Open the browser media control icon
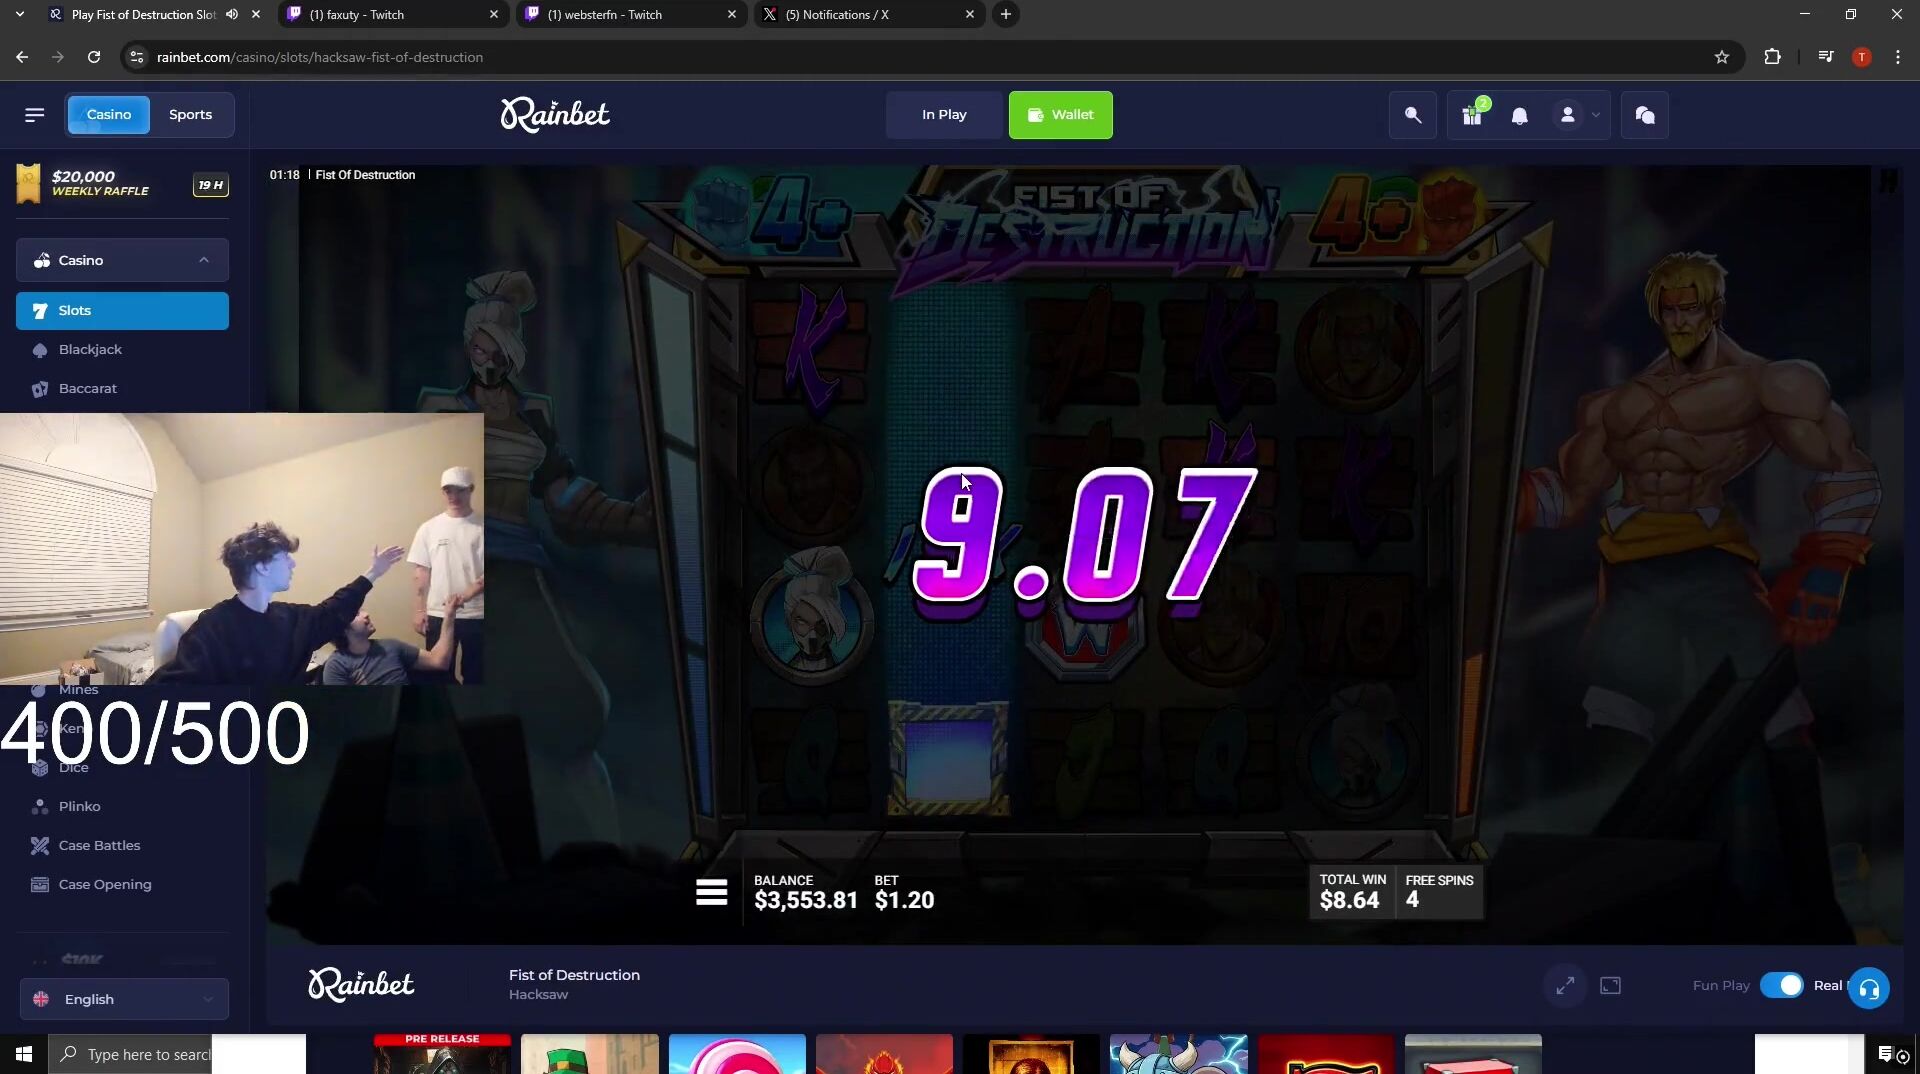This screenshot has width=1920, height=1074. (x=1826, y=57)
